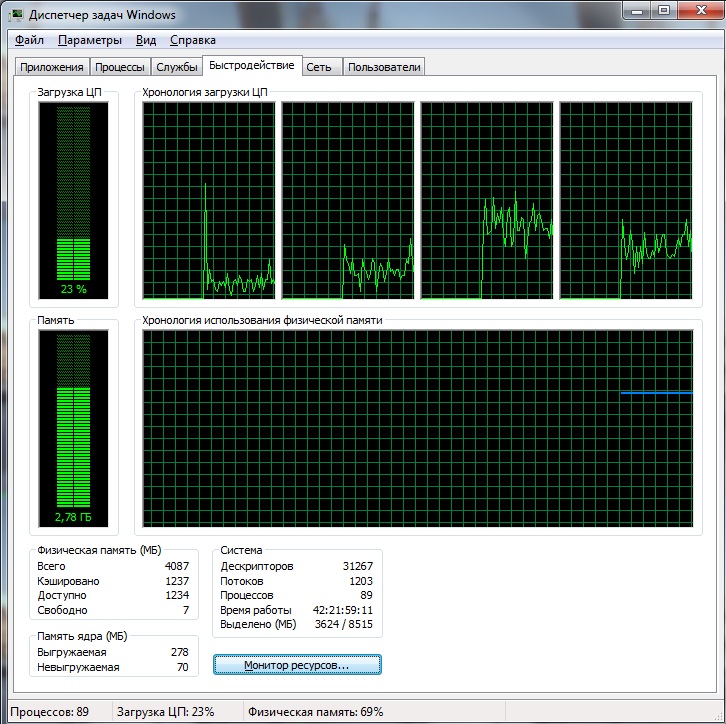This screenshot has width=726, height=724.
Task: Click status bar text Загрузка ЦП: 23%
Action: [x=165, y=712]
